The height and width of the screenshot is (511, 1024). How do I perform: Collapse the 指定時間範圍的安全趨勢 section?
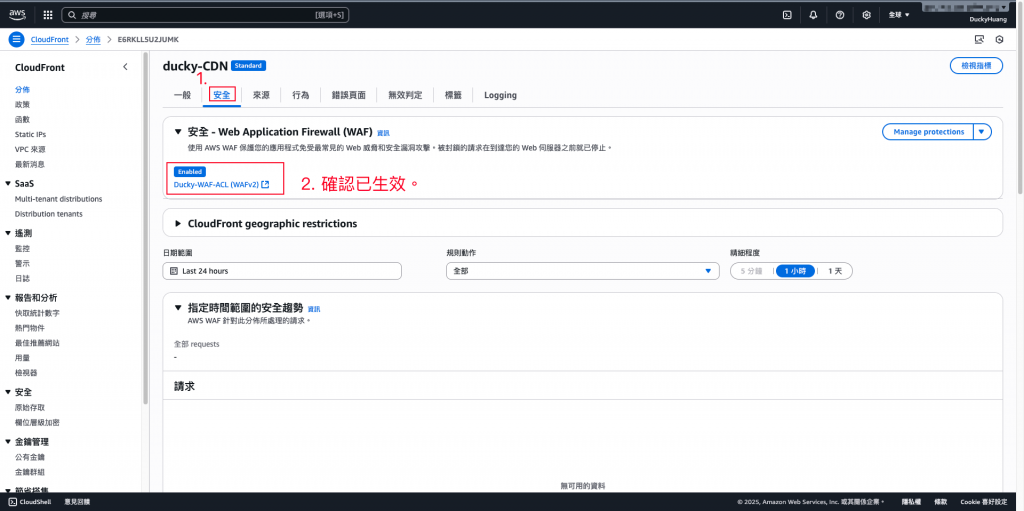(178, 308)
